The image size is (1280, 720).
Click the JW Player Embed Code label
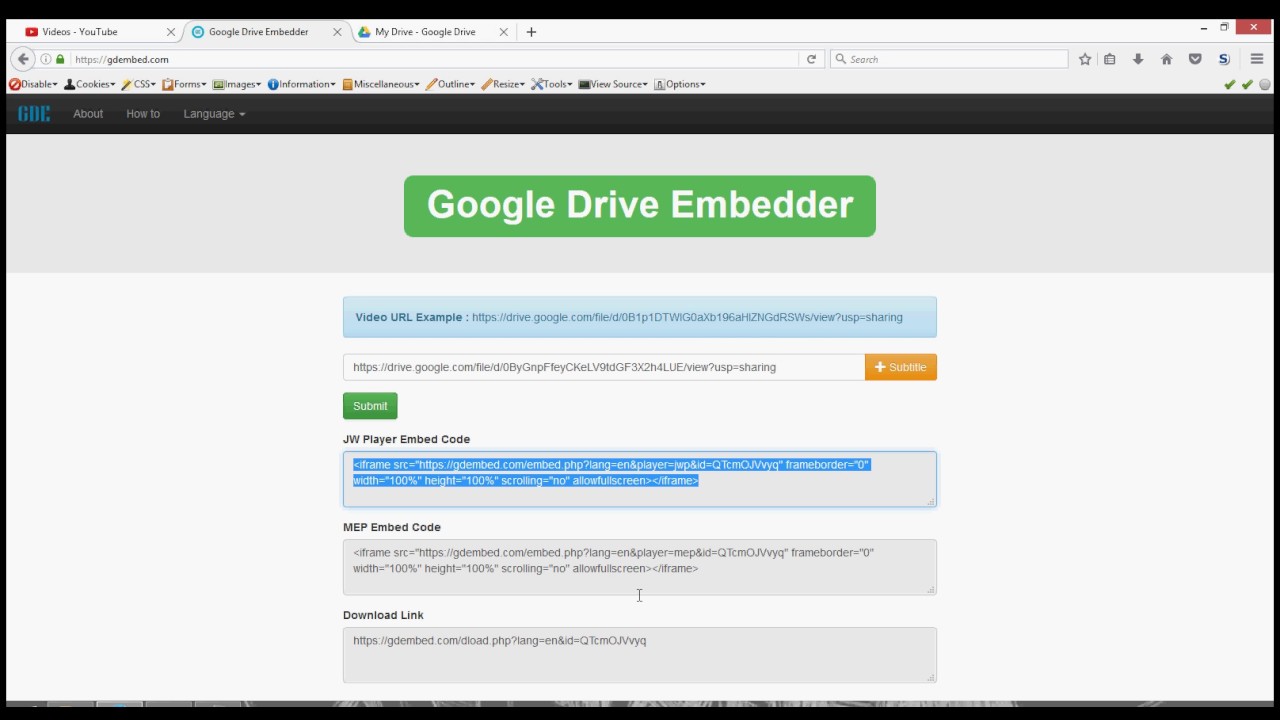click(406, 439)
